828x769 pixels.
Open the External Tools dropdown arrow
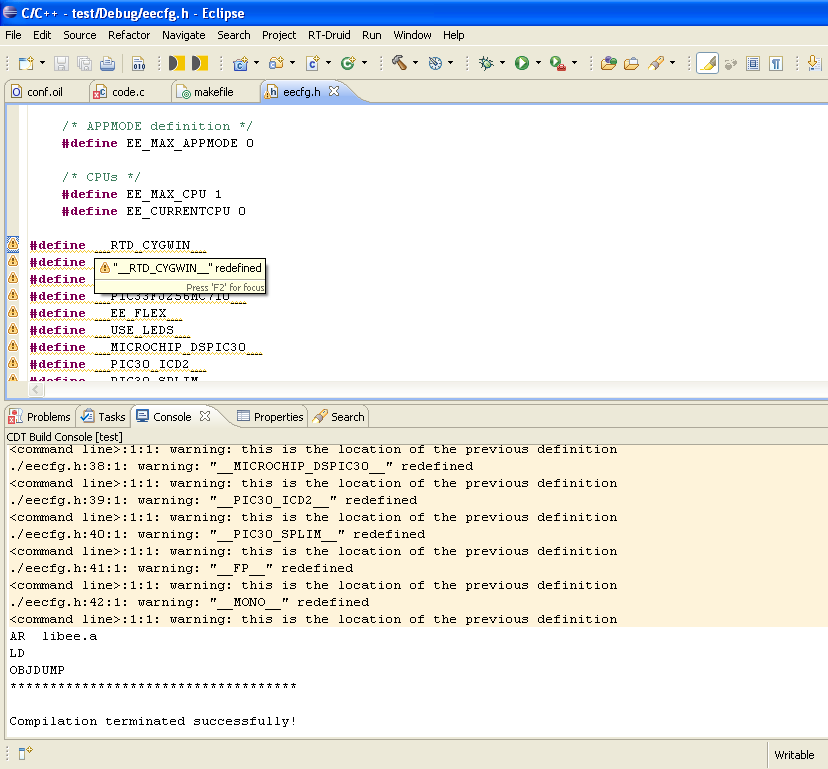[x=575, y=63]
